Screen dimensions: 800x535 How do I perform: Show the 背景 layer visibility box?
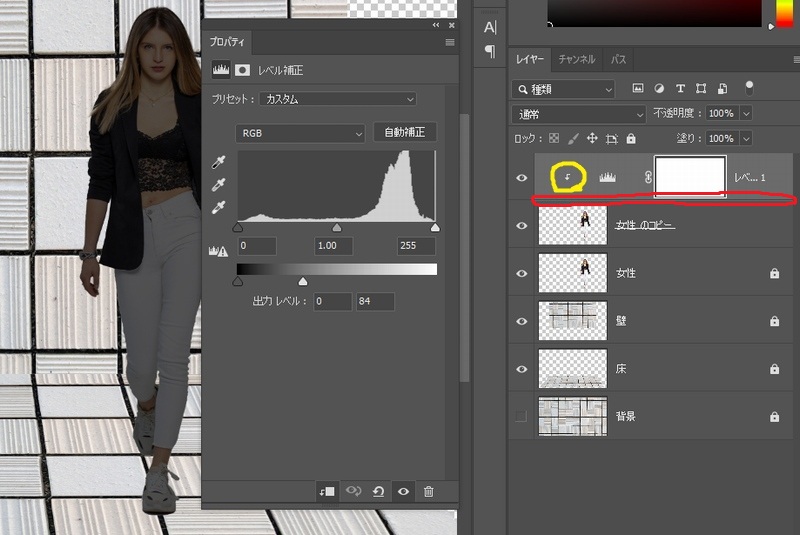click(520, 415)
